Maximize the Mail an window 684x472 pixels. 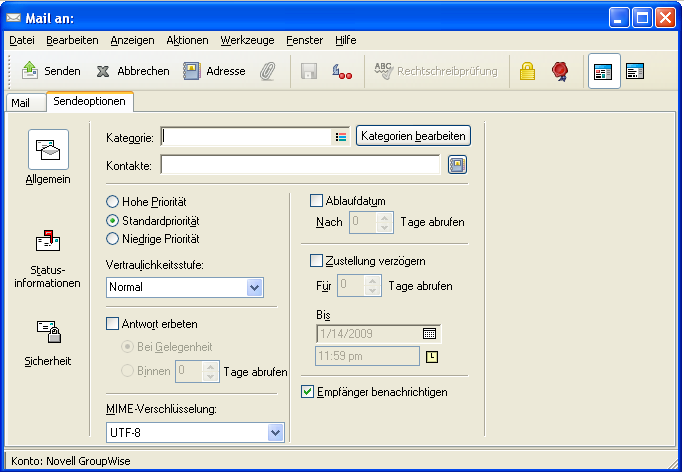click(x=642, y=18)
